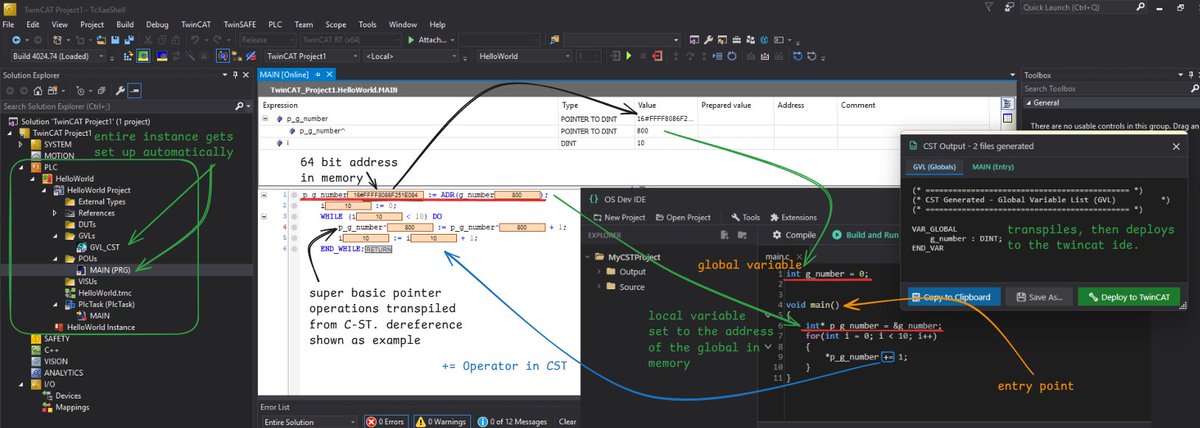Click the Warnings filter in Error List
This screenshot has width=1200, height=428.
(x=441, y=422)
